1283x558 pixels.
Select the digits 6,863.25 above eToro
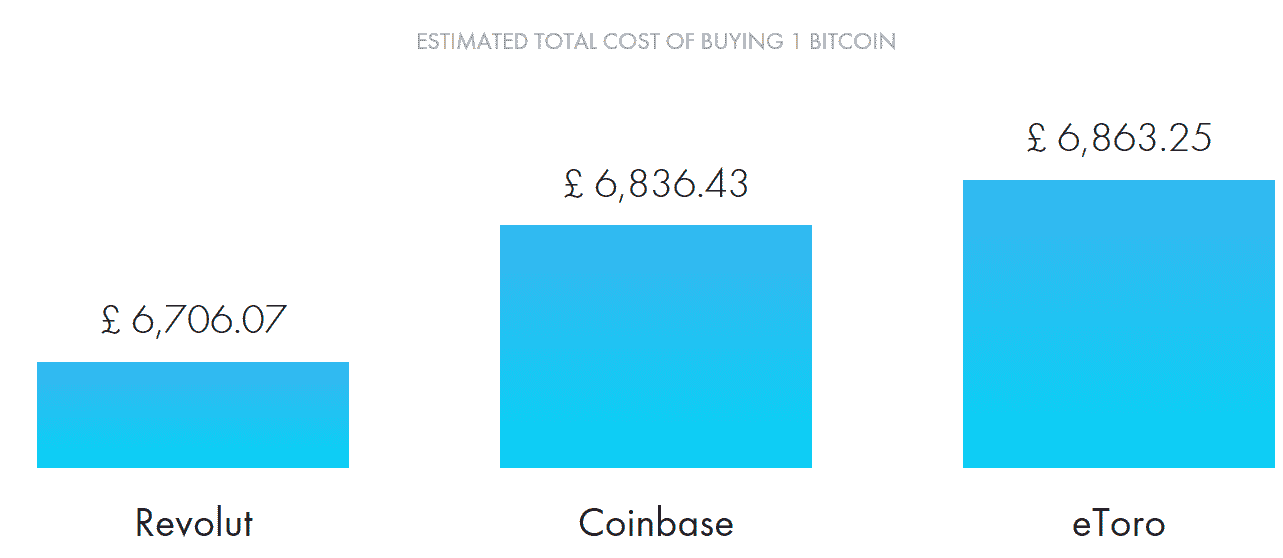[1134, 138]
